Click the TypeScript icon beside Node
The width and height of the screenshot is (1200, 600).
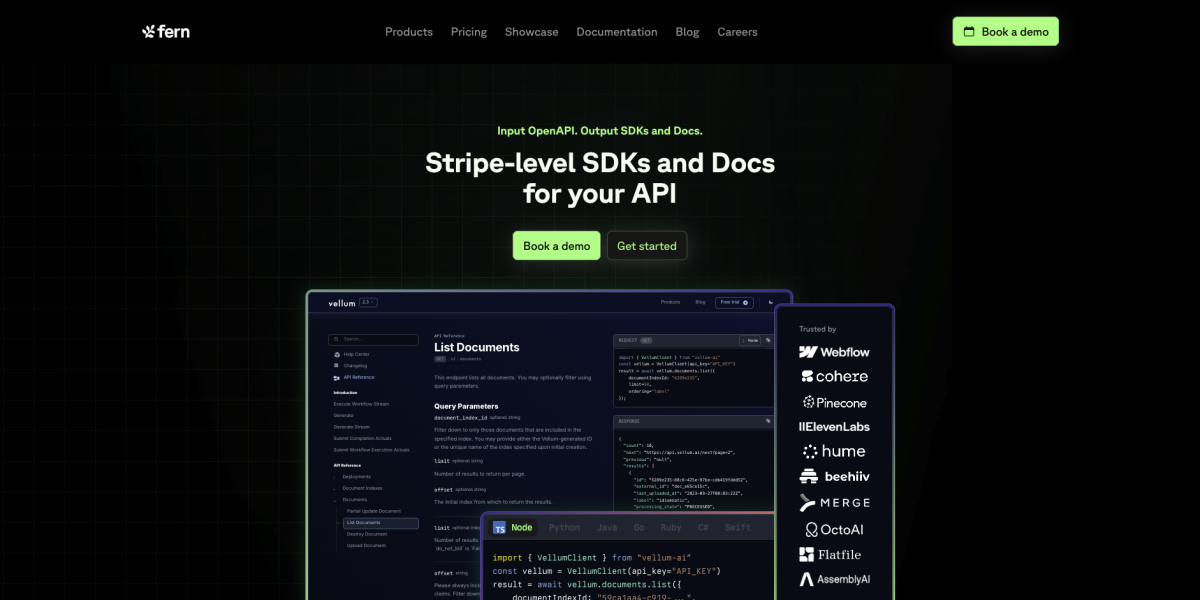pyautogui.click(x=499, y=527)
